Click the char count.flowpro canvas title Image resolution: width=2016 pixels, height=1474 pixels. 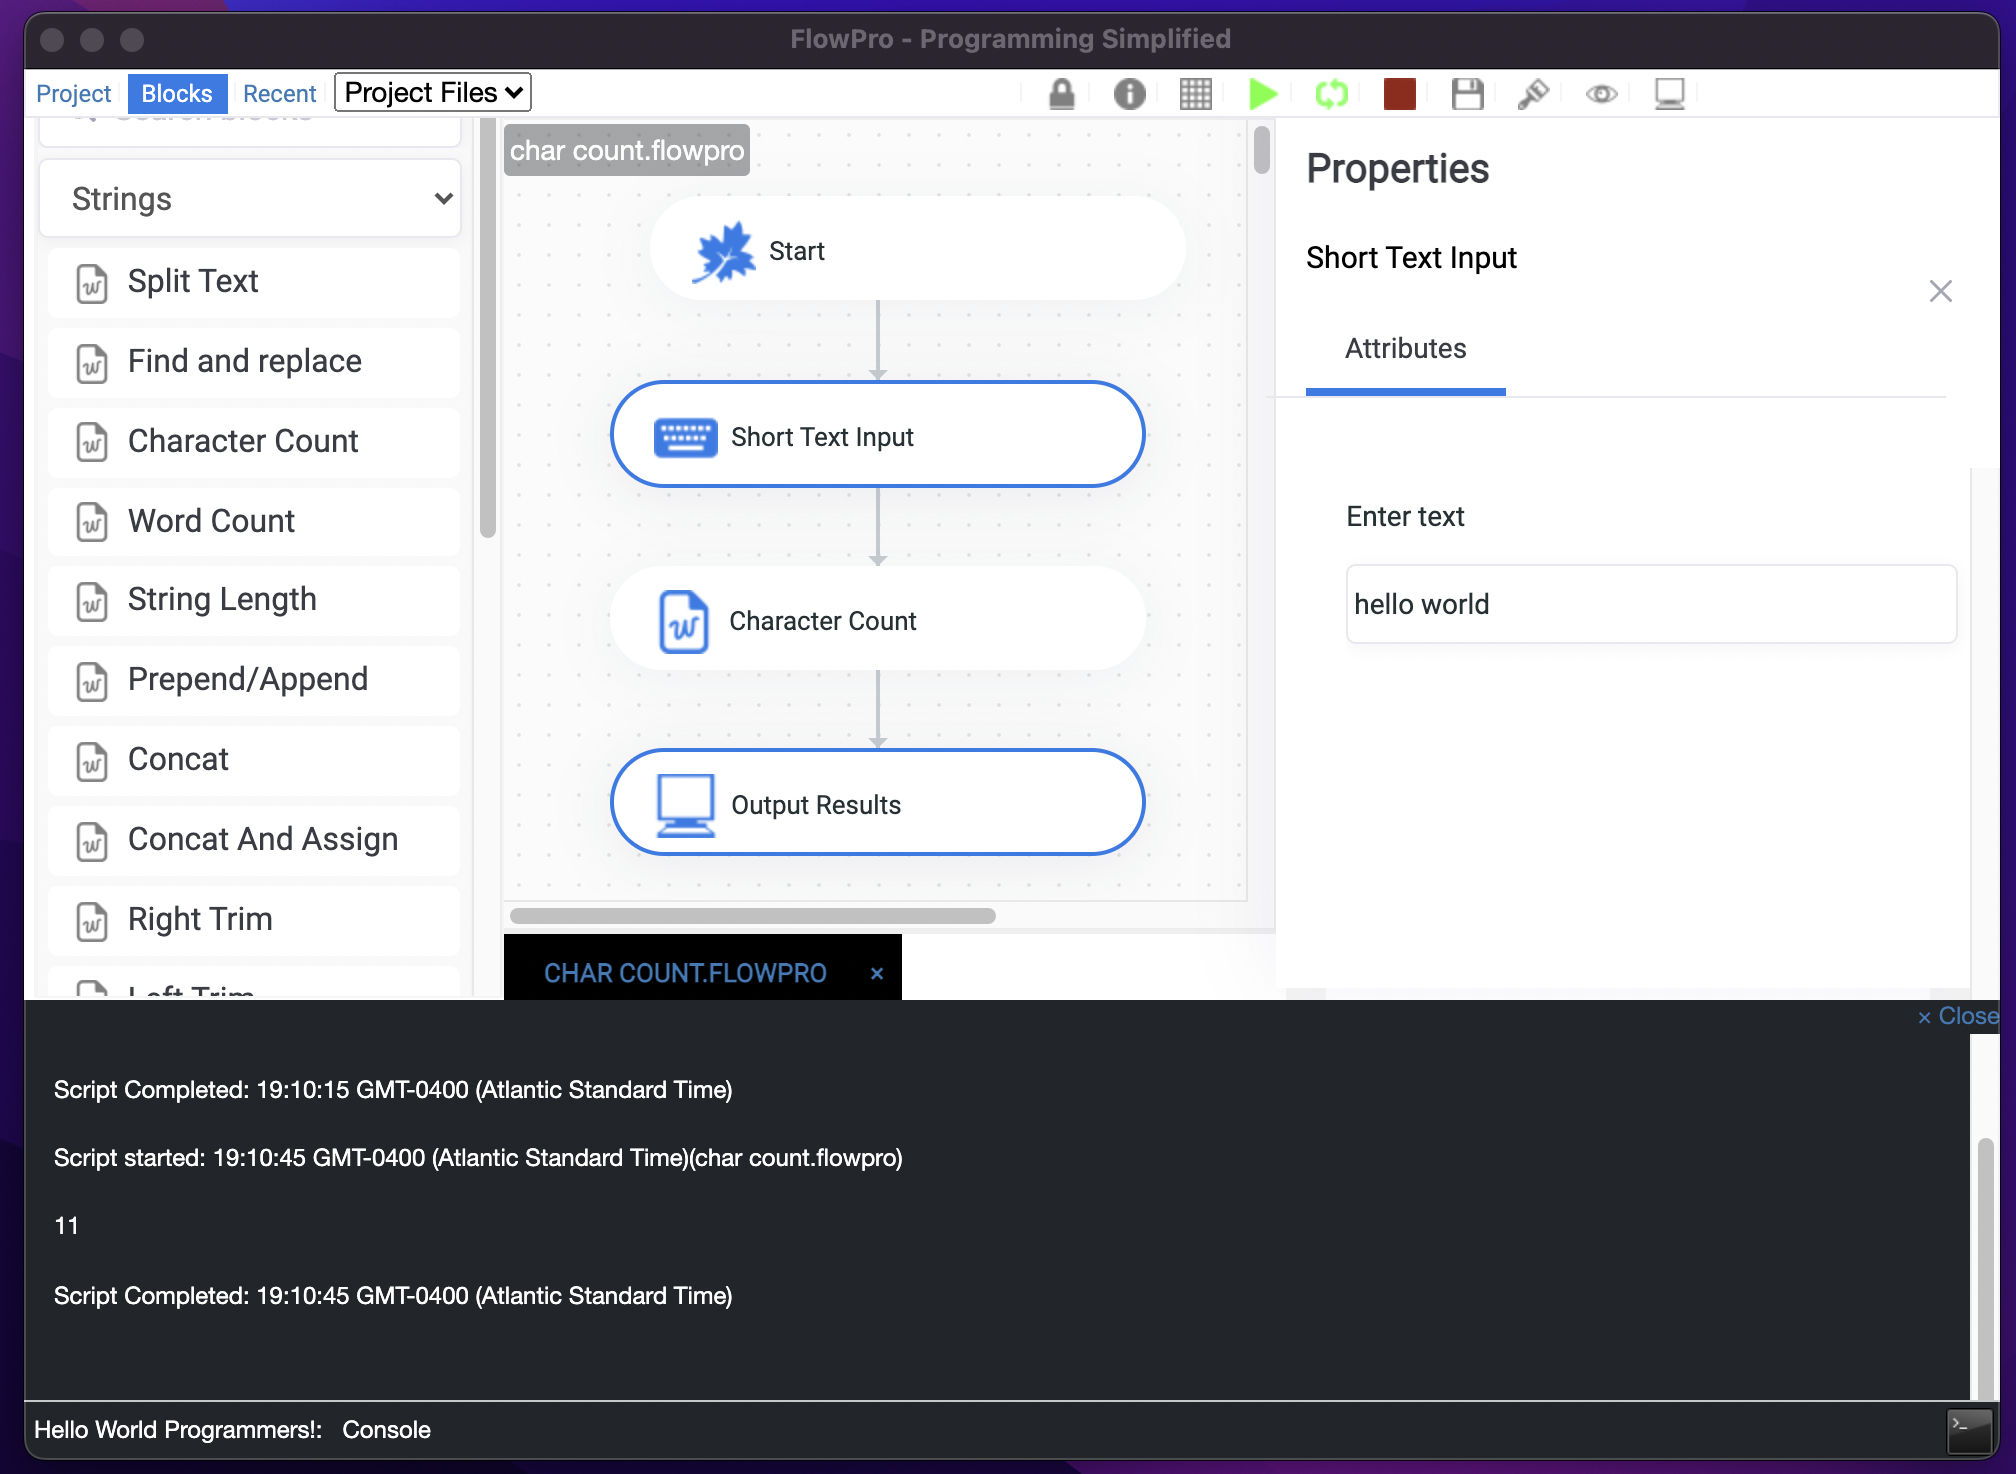pyautogui.click(x=627, y=150)
